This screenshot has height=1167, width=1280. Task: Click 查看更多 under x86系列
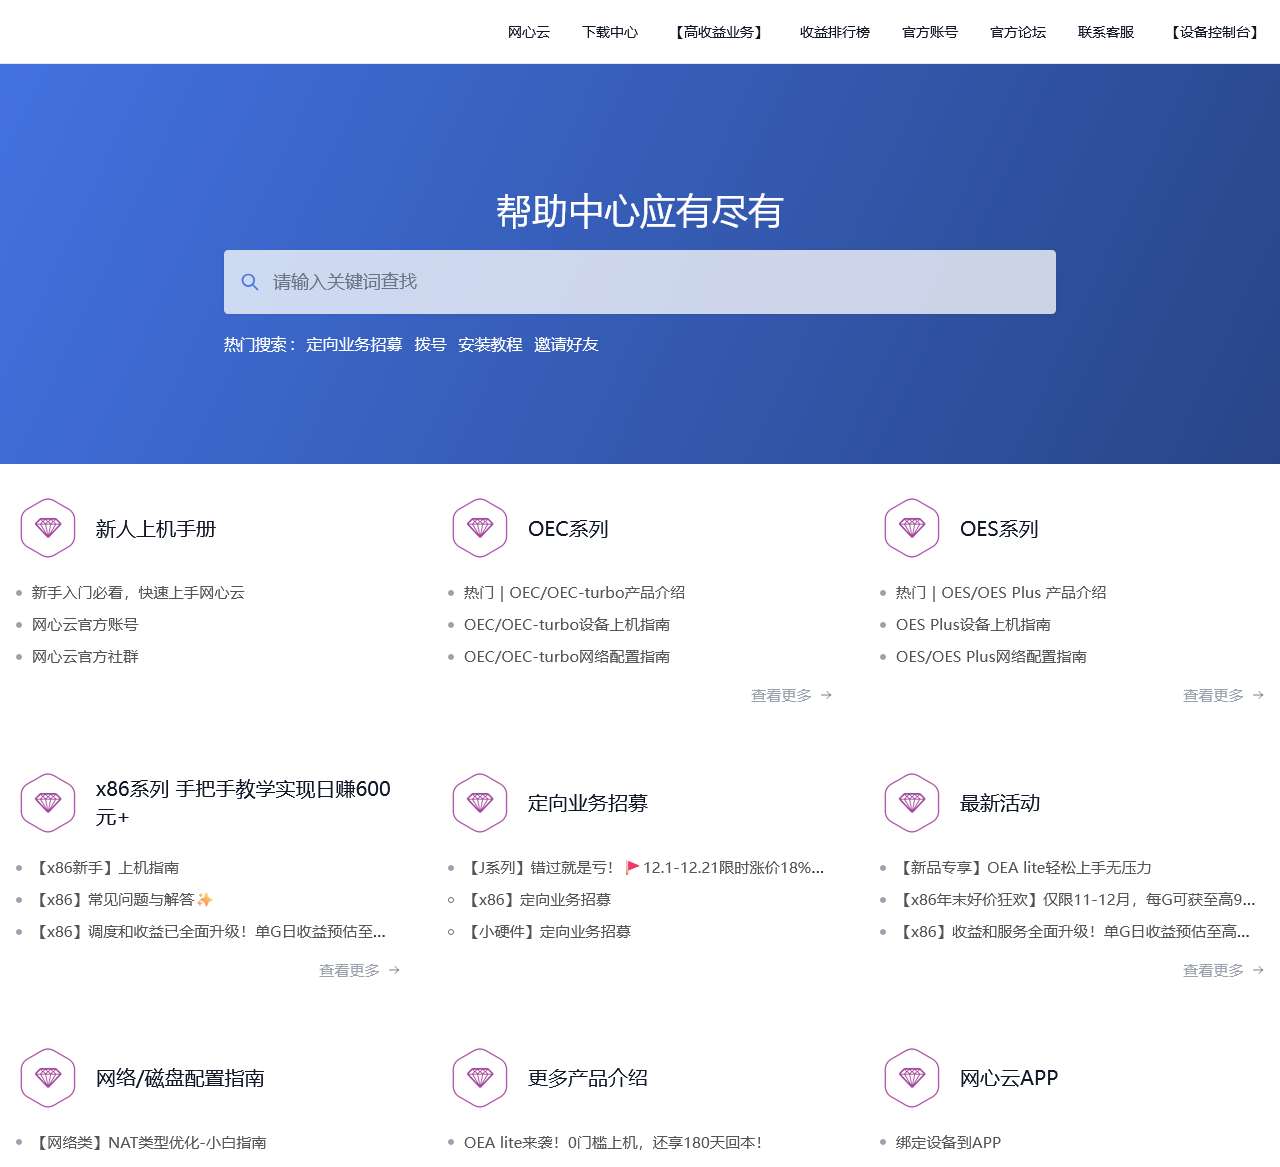tap(359, 970)
